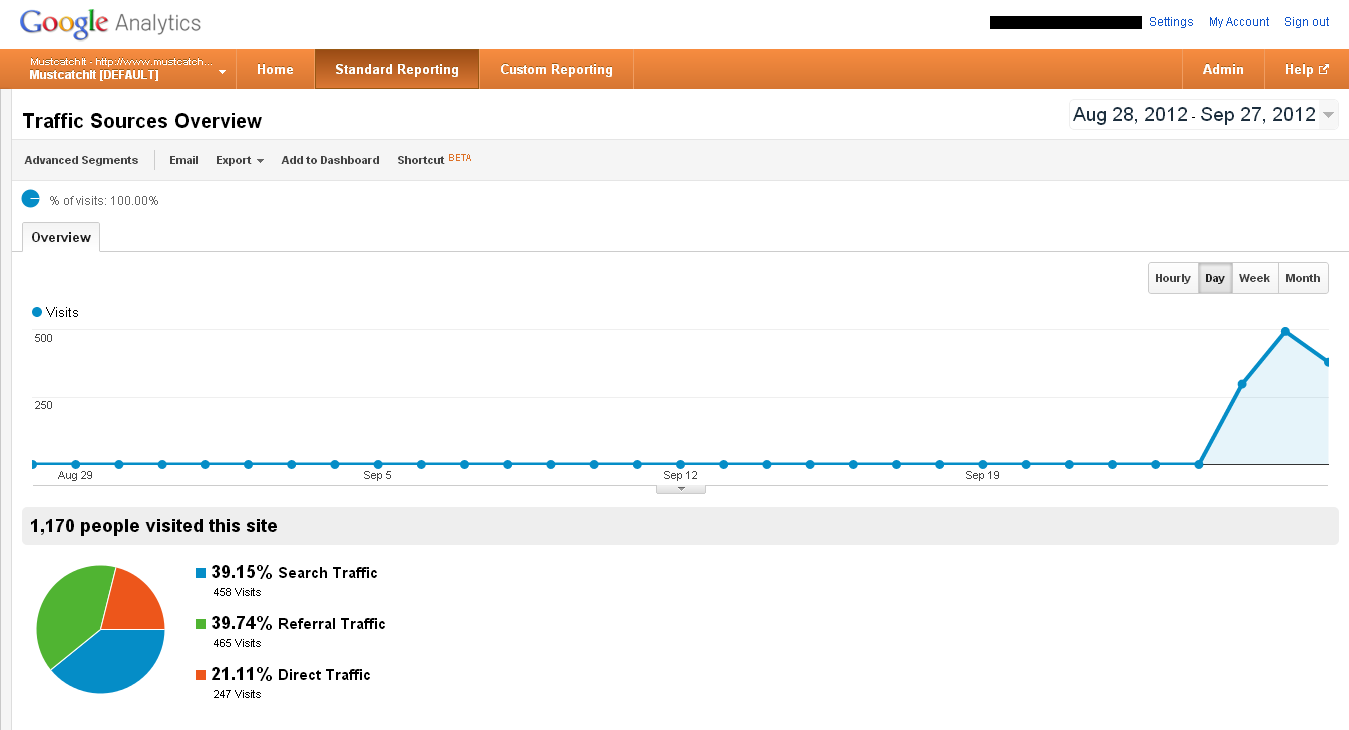This screenshot has width=1349, height=730.
Task: Set graph interval to Month
Action: click(x=1302, y=278)
